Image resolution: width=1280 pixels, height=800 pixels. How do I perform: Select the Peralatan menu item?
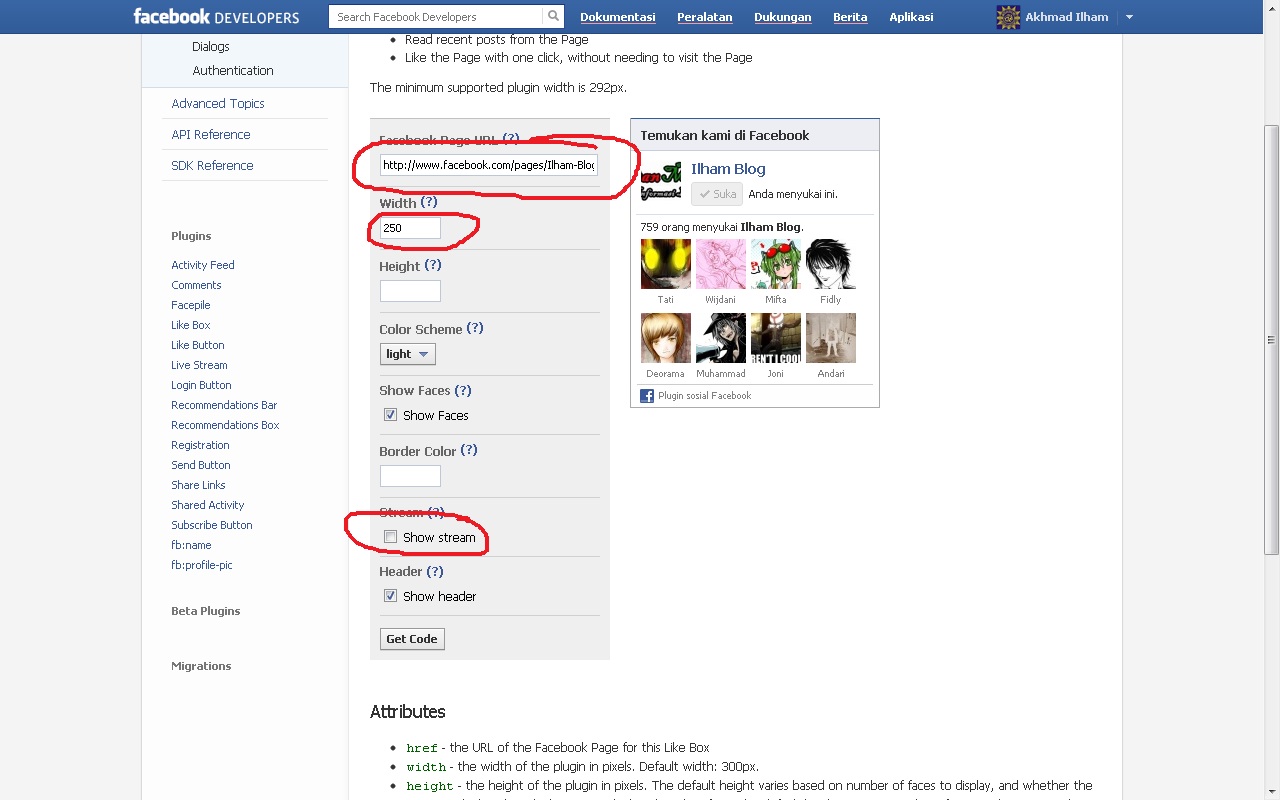pyautogui.click(x=705, y=16)
